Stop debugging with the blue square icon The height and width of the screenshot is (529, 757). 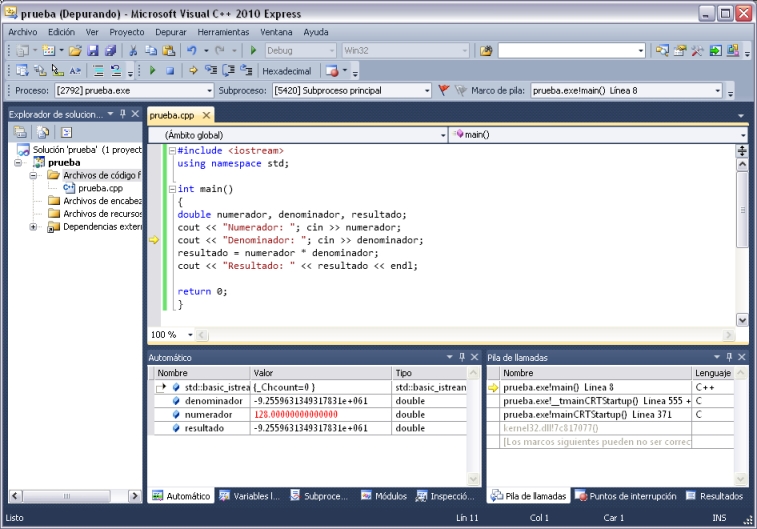coord(170,71)
